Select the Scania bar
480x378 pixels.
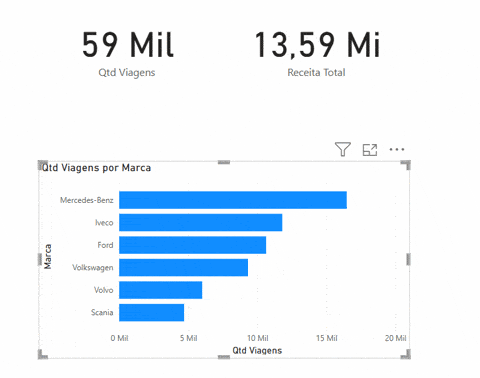click(x=151, y=312)
